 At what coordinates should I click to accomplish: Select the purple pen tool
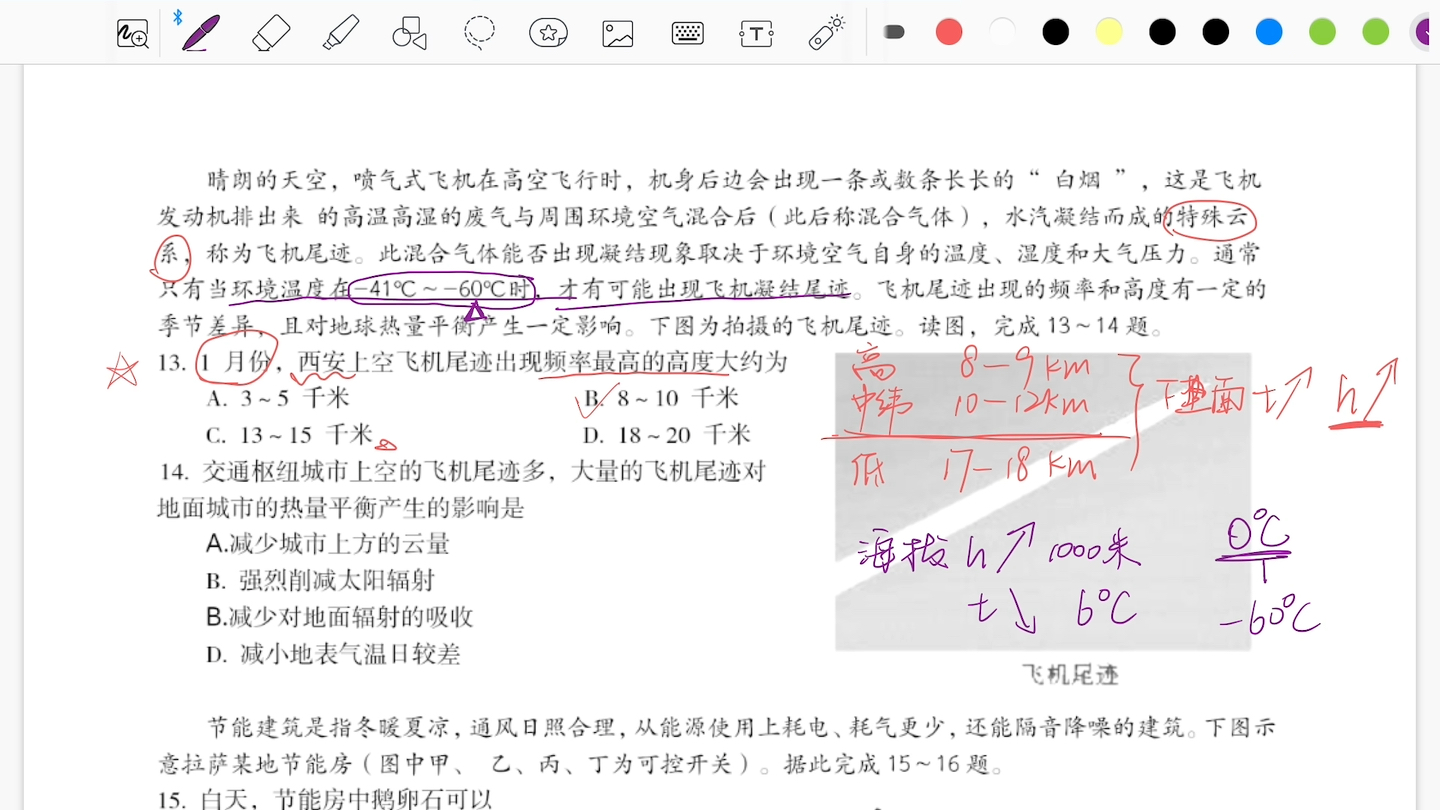pos(200,32)
